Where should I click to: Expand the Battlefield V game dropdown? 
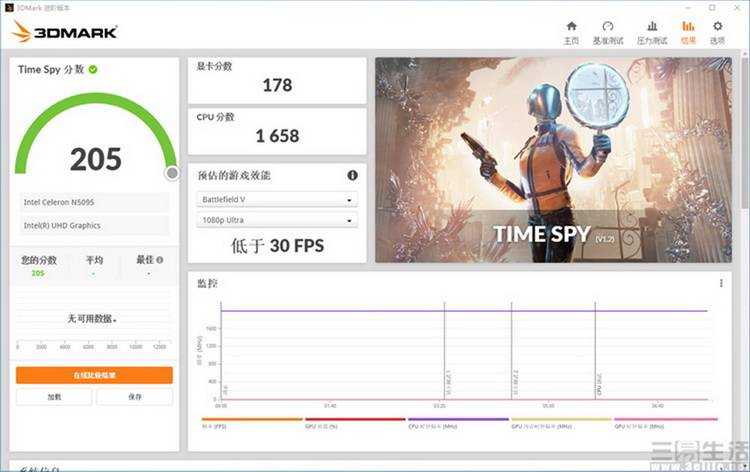coord(277,199)
